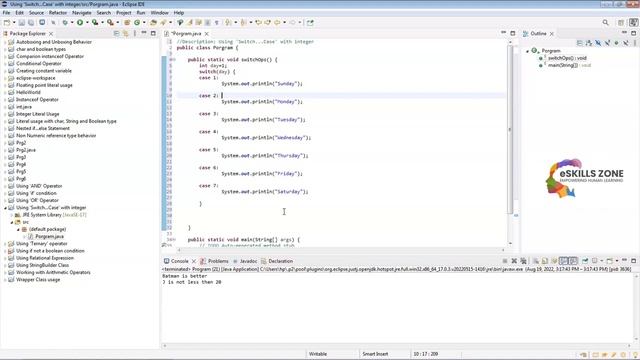This screenshot has height=360, width=640.
Task: Click the Quick Access search icon top right
Action: [x=605, y=22]
